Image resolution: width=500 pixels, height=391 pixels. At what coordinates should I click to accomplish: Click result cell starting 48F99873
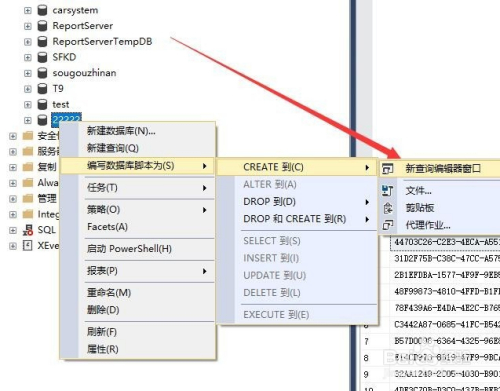click(445, 291)
